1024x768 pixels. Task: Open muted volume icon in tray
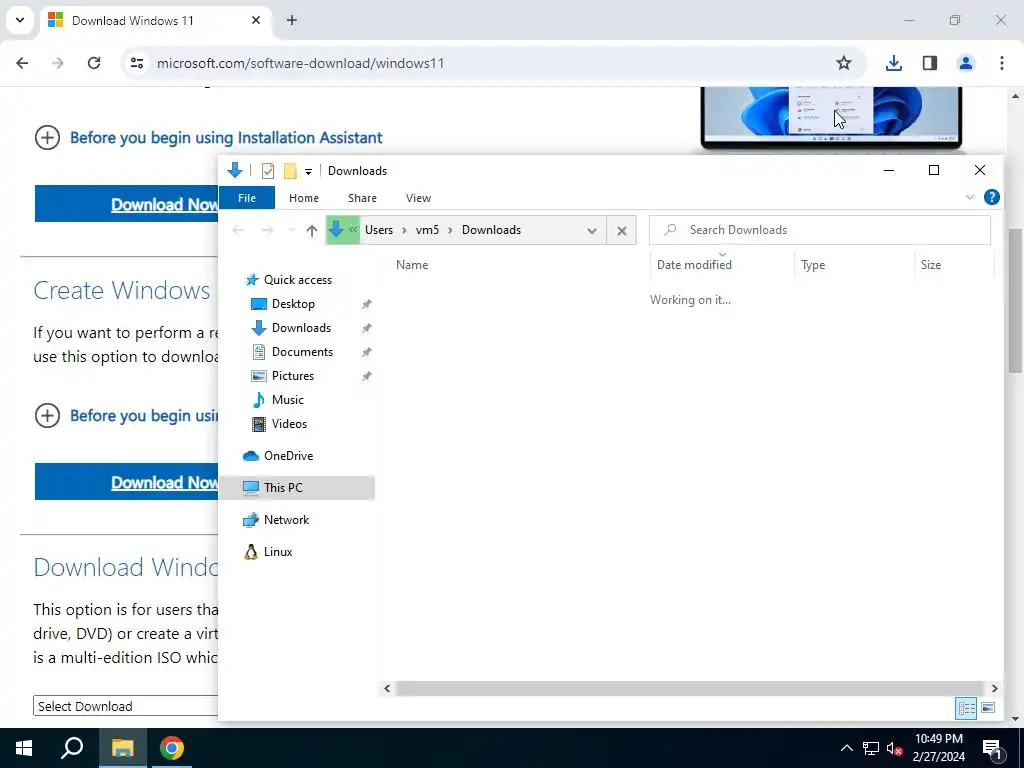pyautogui.click(x=894, y=748)
